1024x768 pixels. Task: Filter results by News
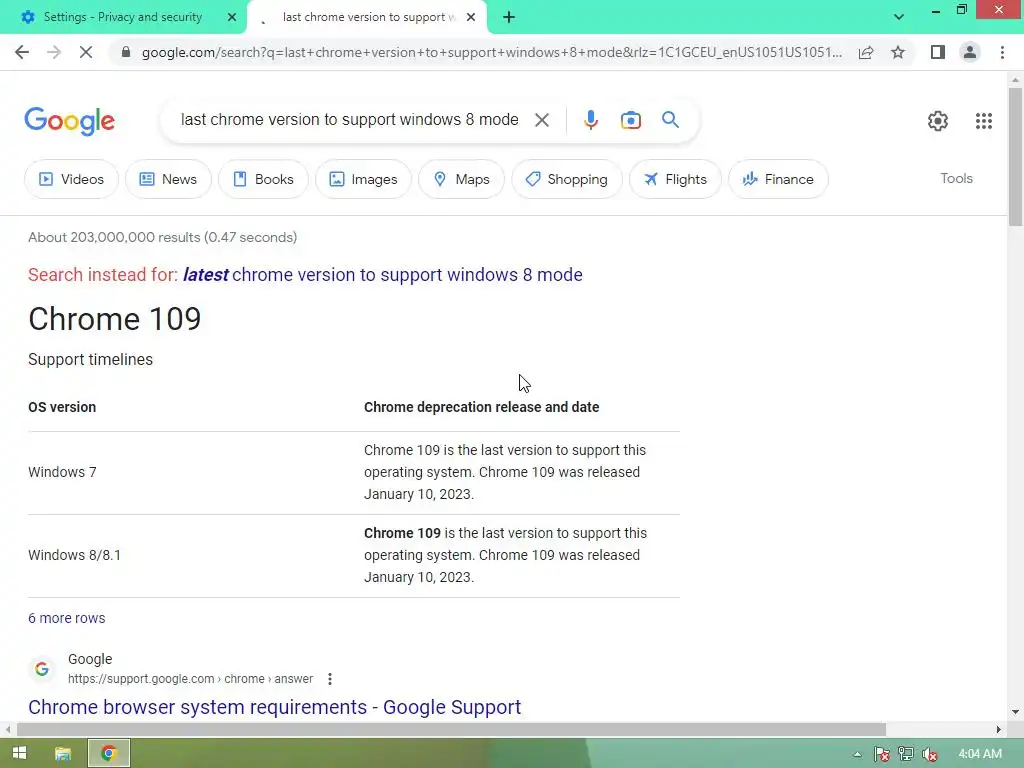click(168, 179)
